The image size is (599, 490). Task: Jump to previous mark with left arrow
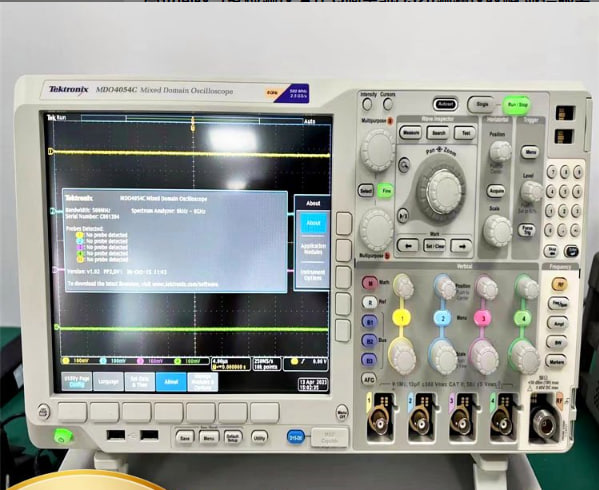(x=408, y=246)
